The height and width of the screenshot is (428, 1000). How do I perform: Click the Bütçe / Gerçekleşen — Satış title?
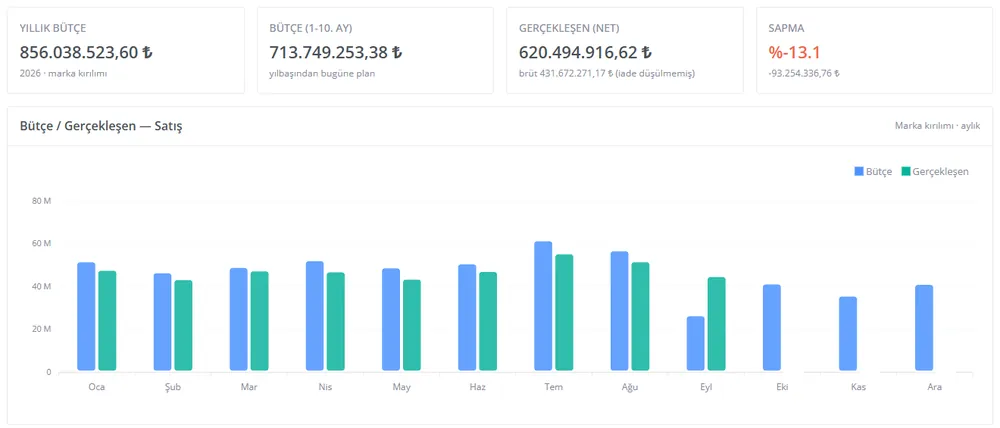[101, 126]
